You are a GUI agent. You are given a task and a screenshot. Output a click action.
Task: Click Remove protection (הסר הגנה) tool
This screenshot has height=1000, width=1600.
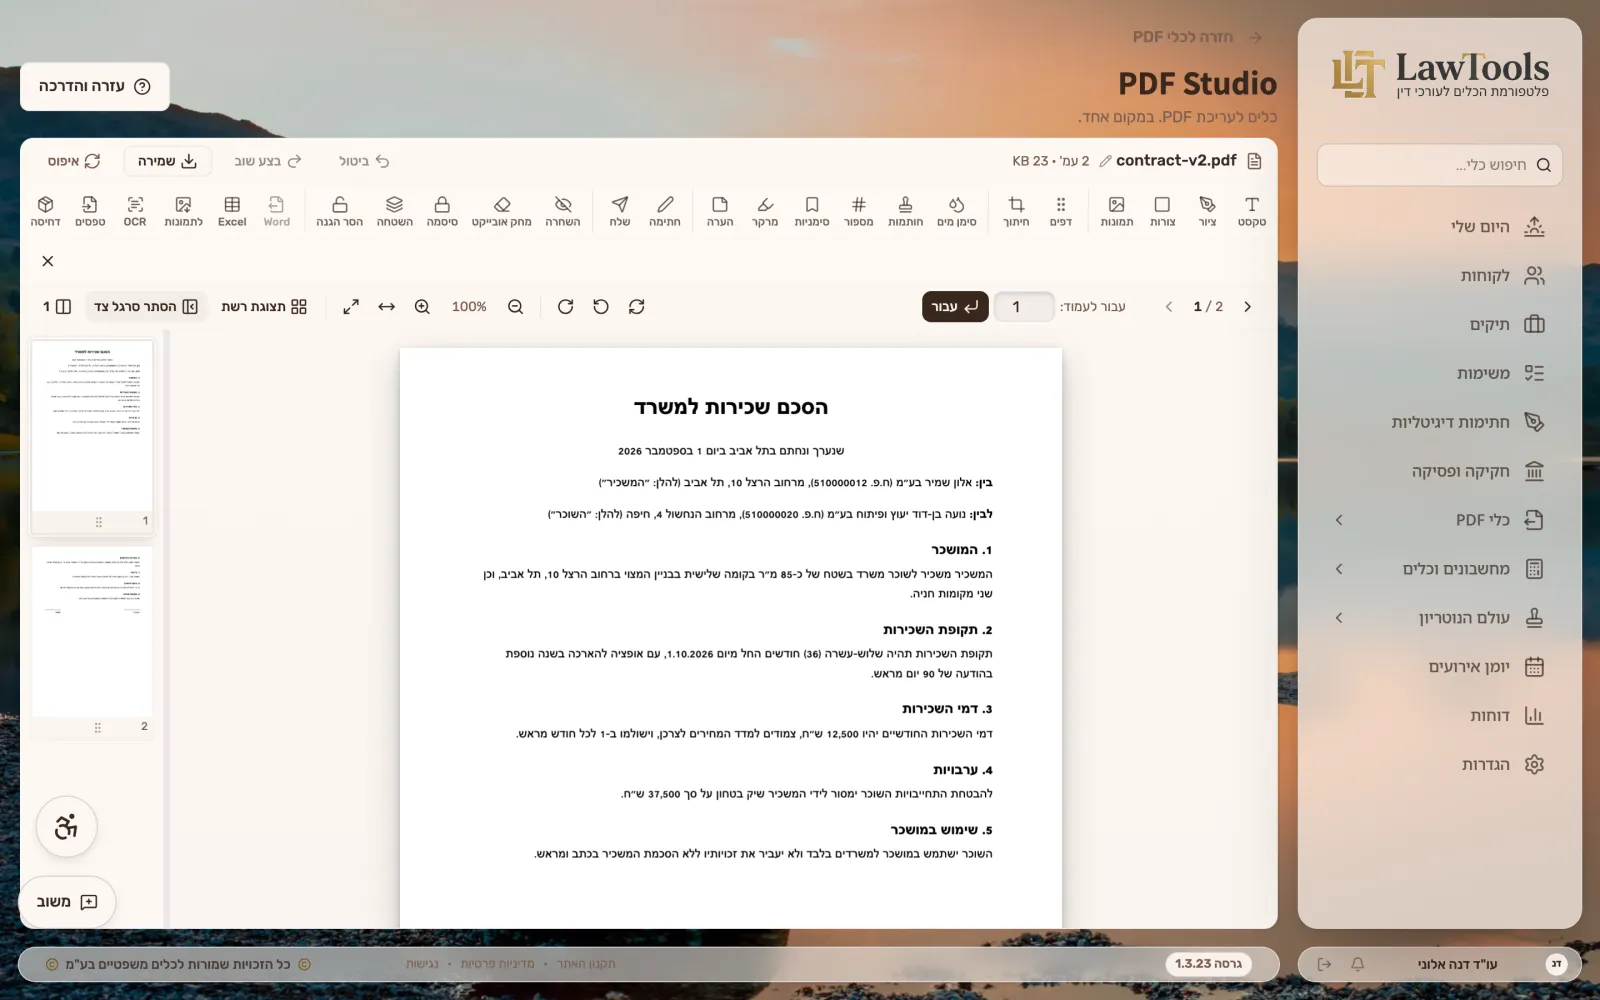pos(340,211)
